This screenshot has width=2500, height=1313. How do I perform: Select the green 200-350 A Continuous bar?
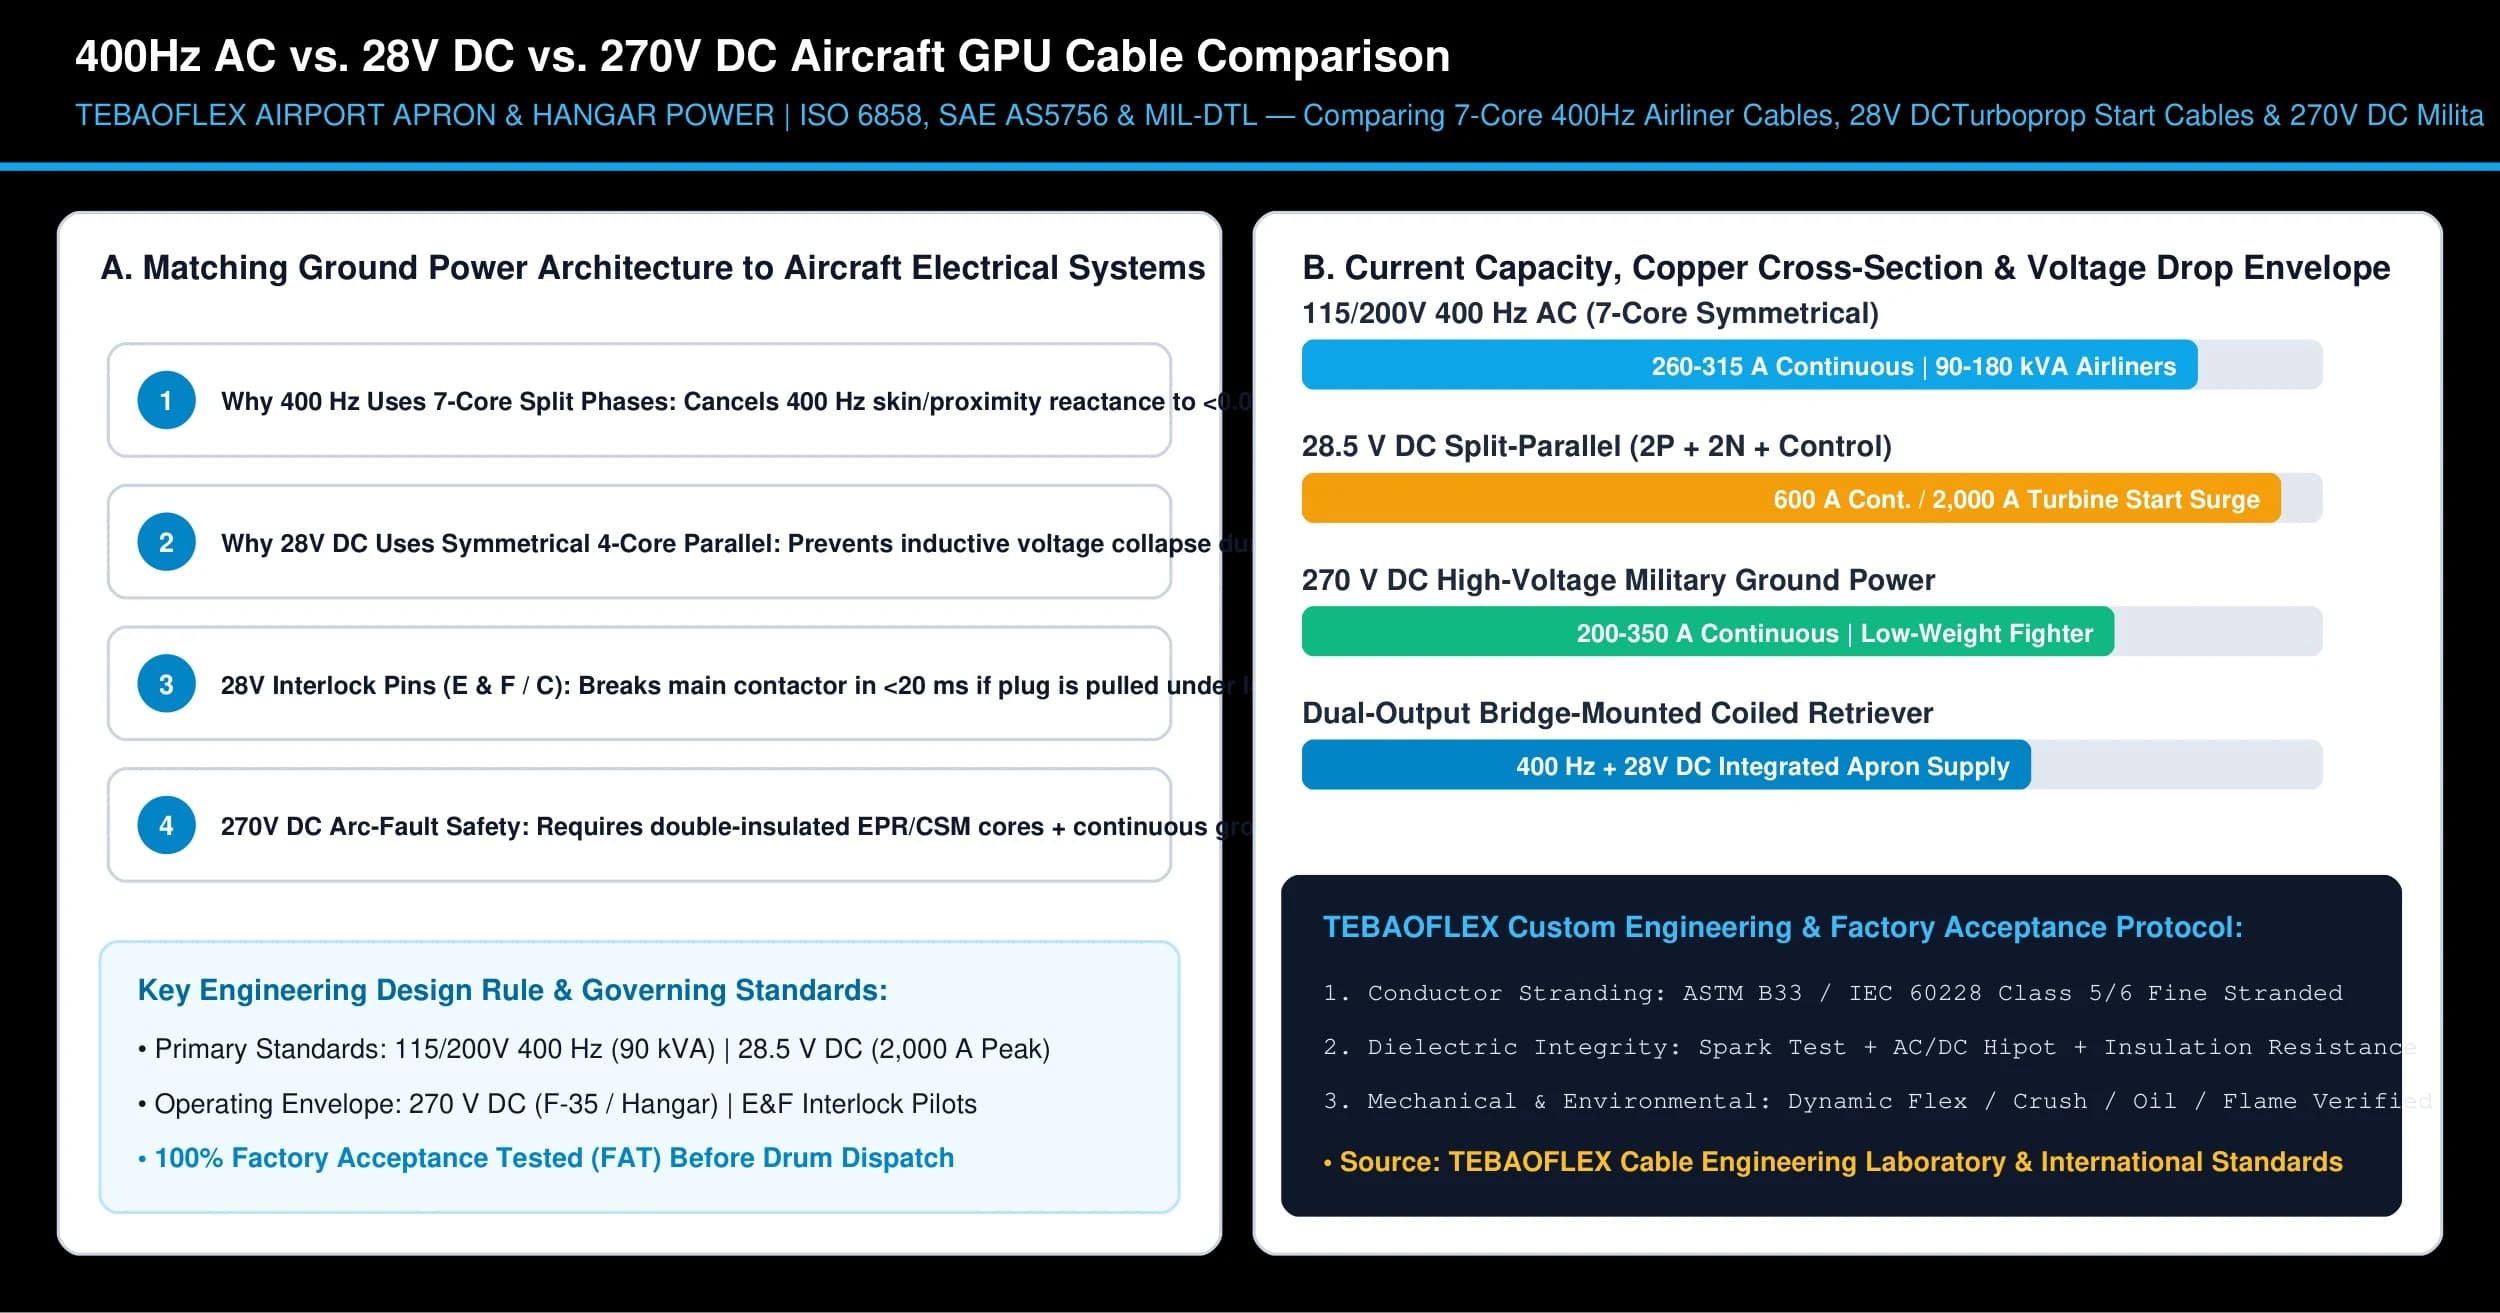(x=1708, y=632)
